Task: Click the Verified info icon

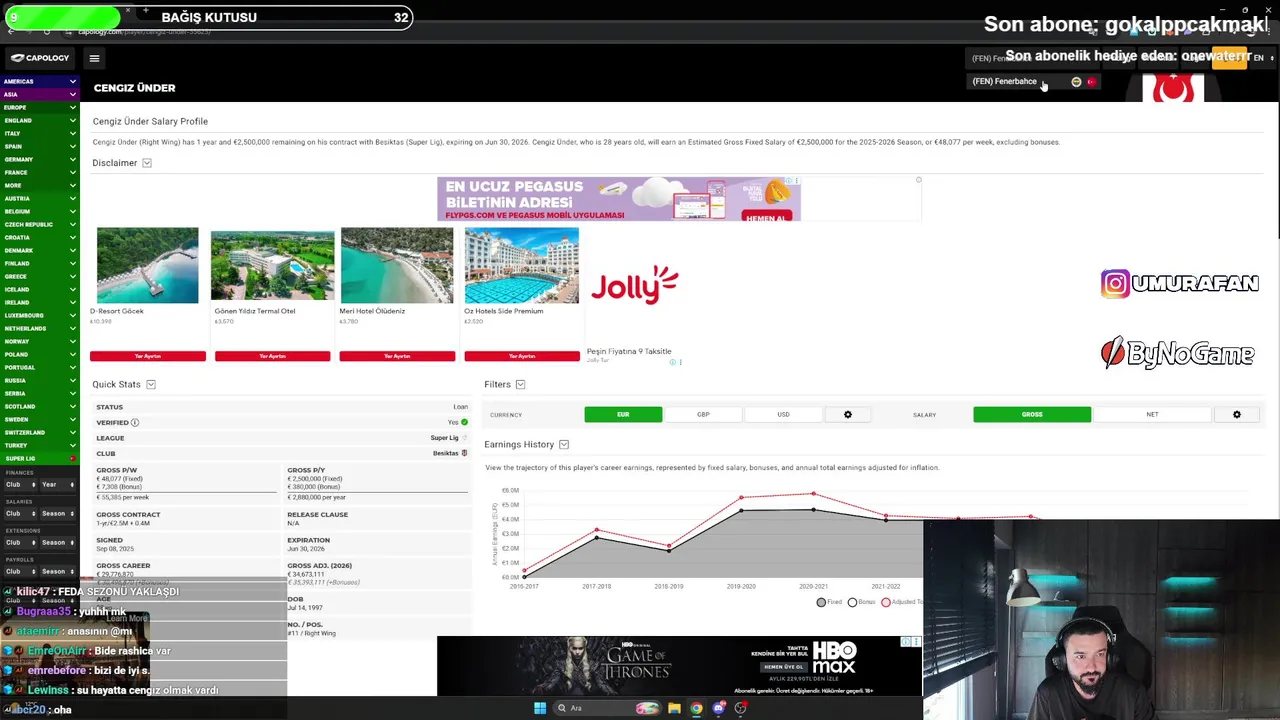Action: (x=135, y=422)
